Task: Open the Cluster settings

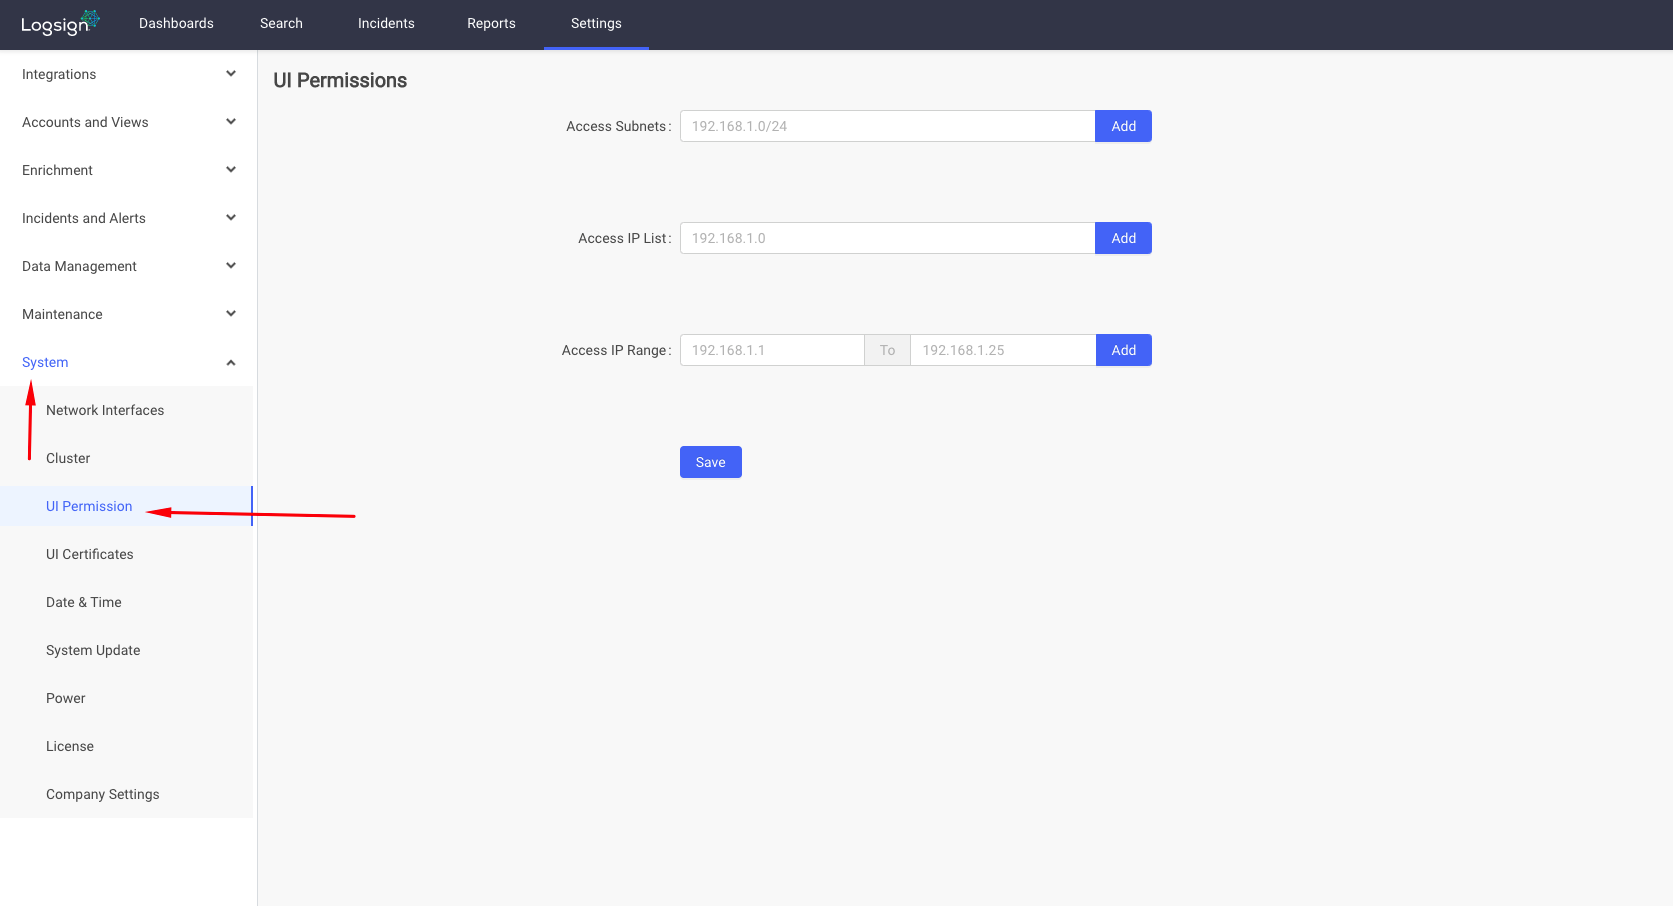Action: coord(67,458)
